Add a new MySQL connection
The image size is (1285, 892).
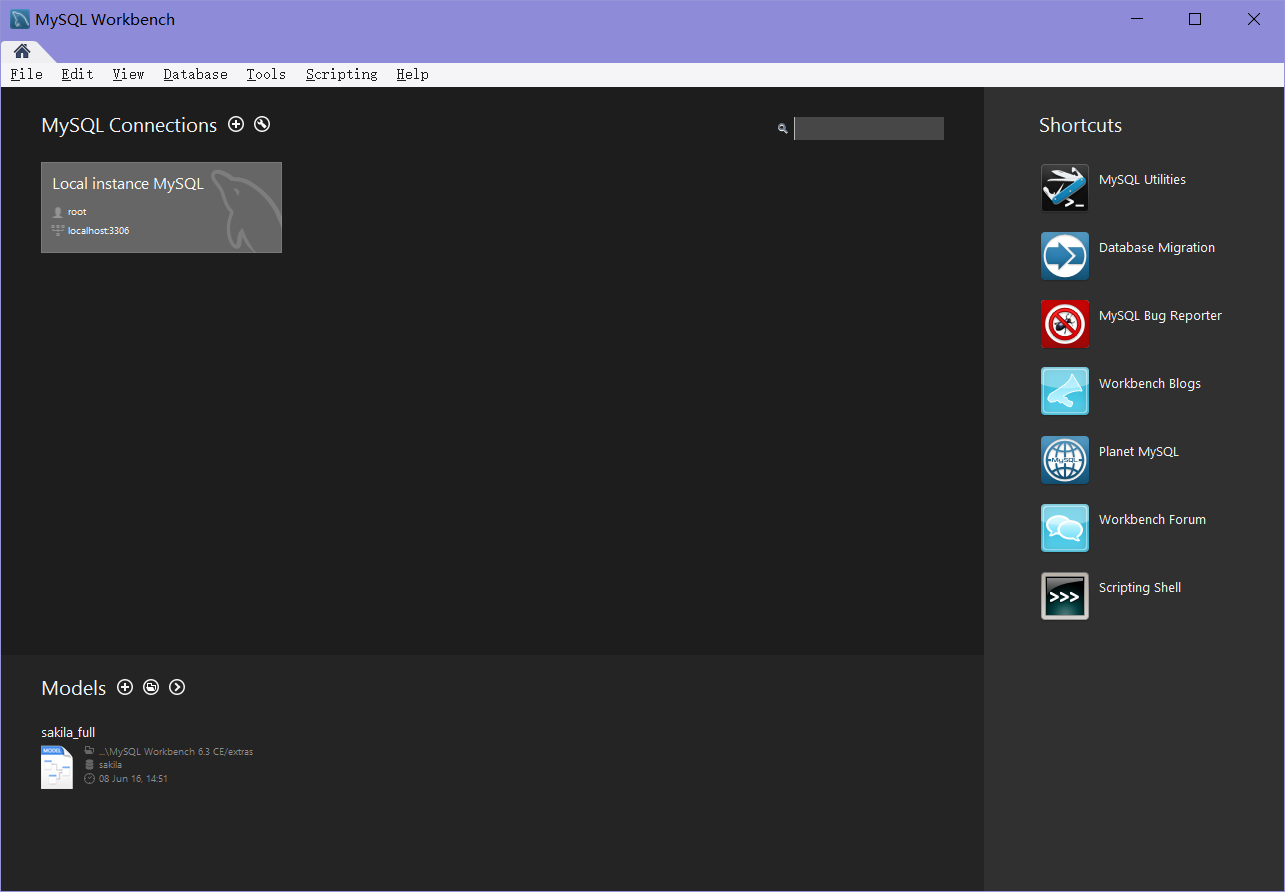[x=236, y=124]
